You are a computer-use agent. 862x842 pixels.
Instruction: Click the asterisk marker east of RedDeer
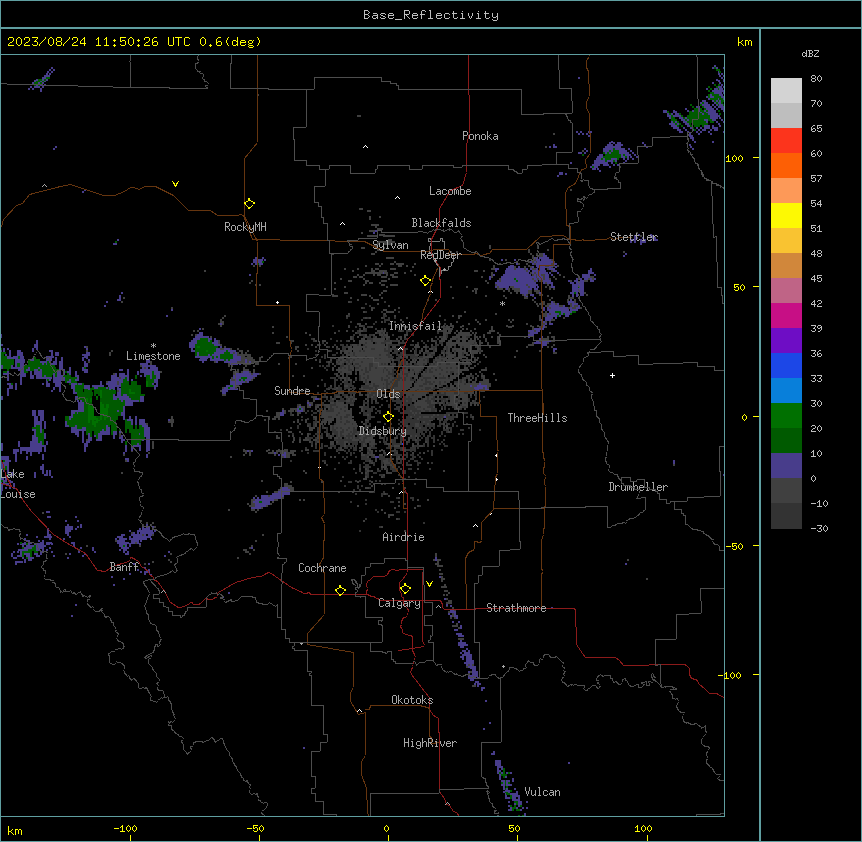(x=502, y=304)
